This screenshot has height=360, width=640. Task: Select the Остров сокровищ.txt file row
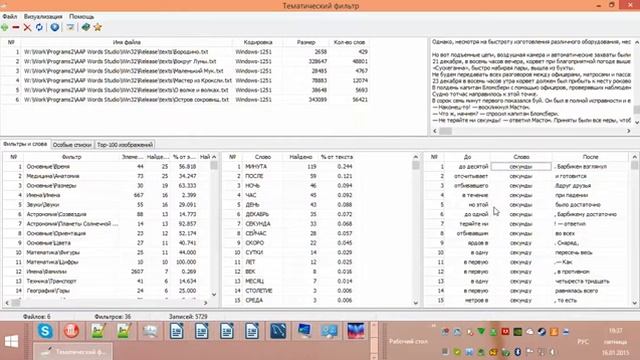(186, 100)
